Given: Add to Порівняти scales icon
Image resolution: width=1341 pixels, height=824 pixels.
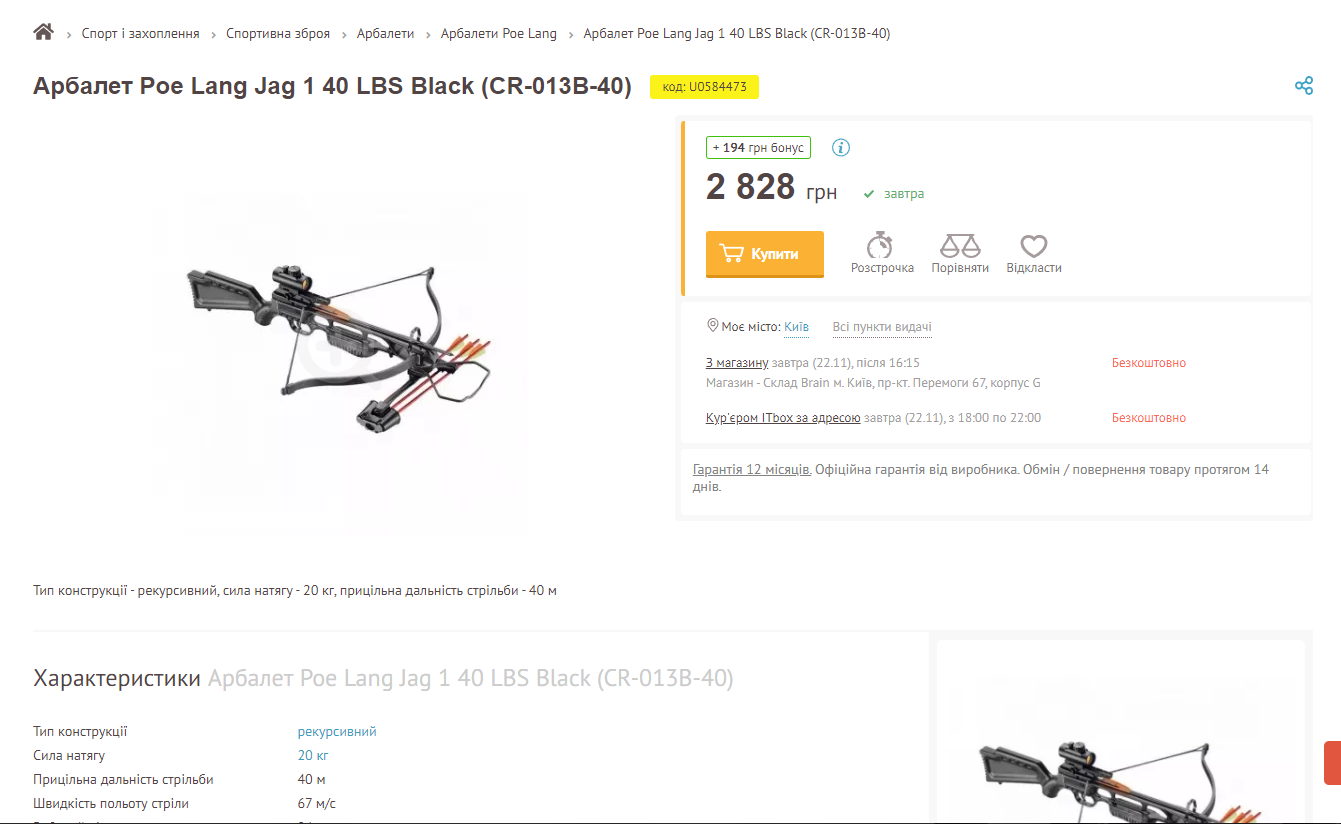Looking at the screenshot, I should point(960,245).
